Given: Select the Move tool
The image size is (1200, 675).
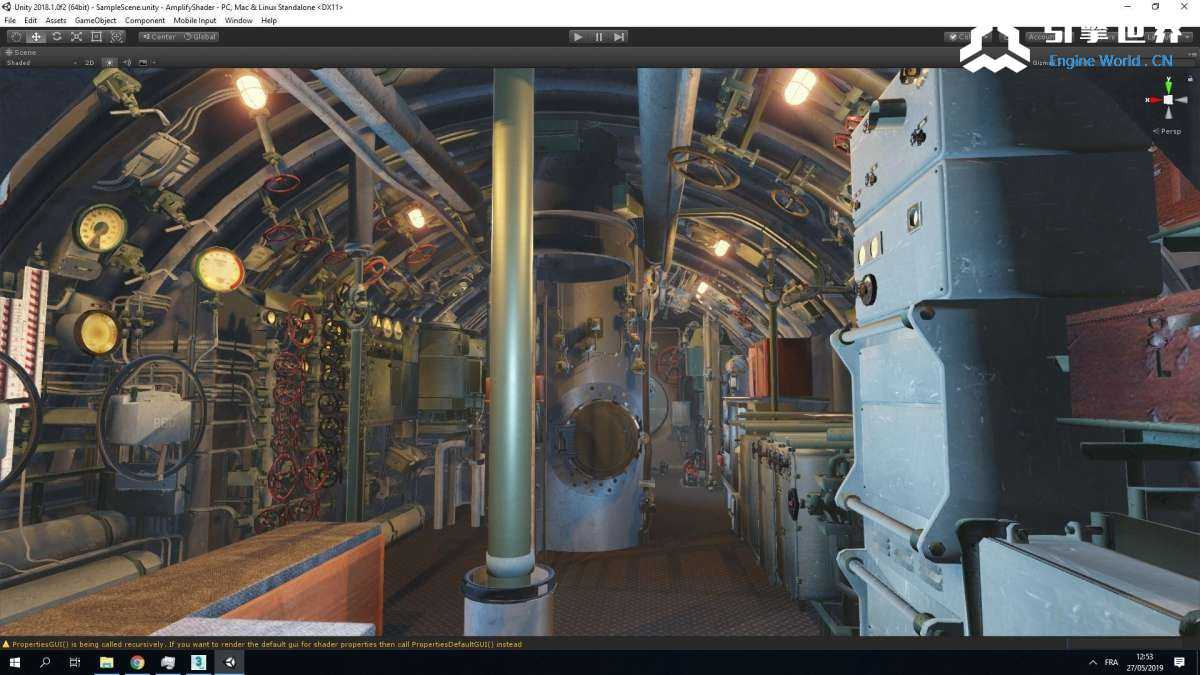Looking at the screenshot, I should point(36,37).
